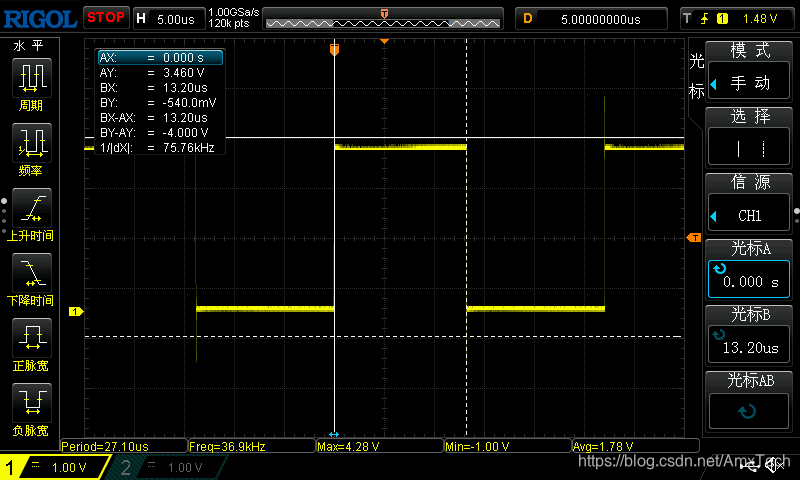Click the BY-AY = -4.000 V readout

[154, 133]
